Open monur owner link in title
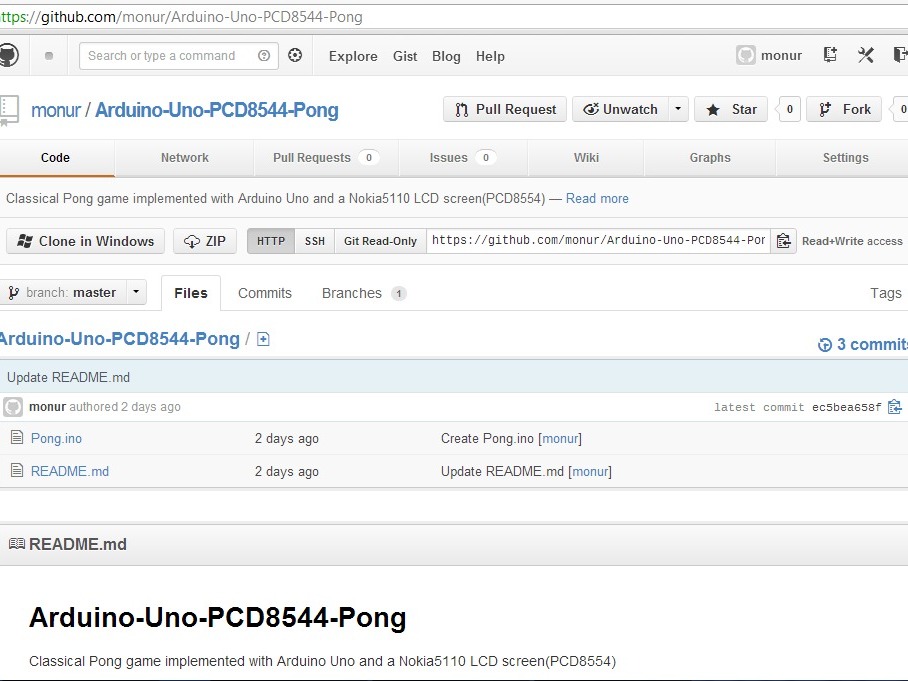This screenshot has width=908, height=681. click(x=56, y=110)
